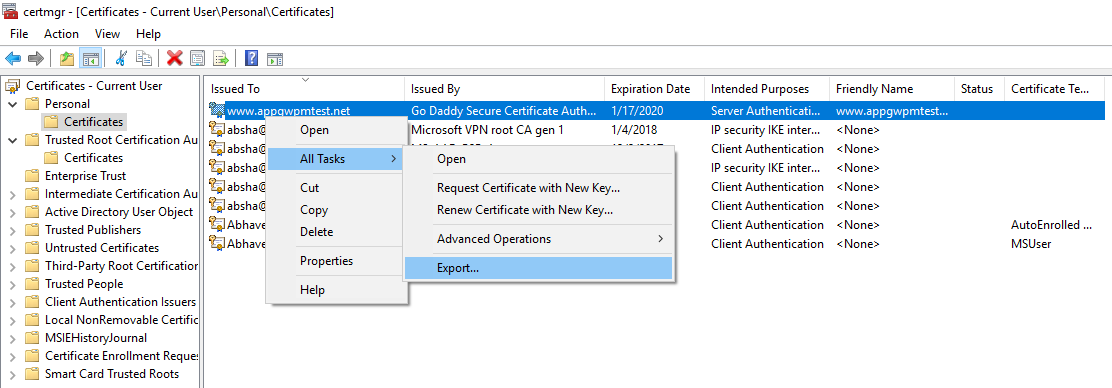Select Certificates under Trusted Root Certification
The height and width of the screenshot is (388, 1112).
pyautogui.click(x=93, y=157)
